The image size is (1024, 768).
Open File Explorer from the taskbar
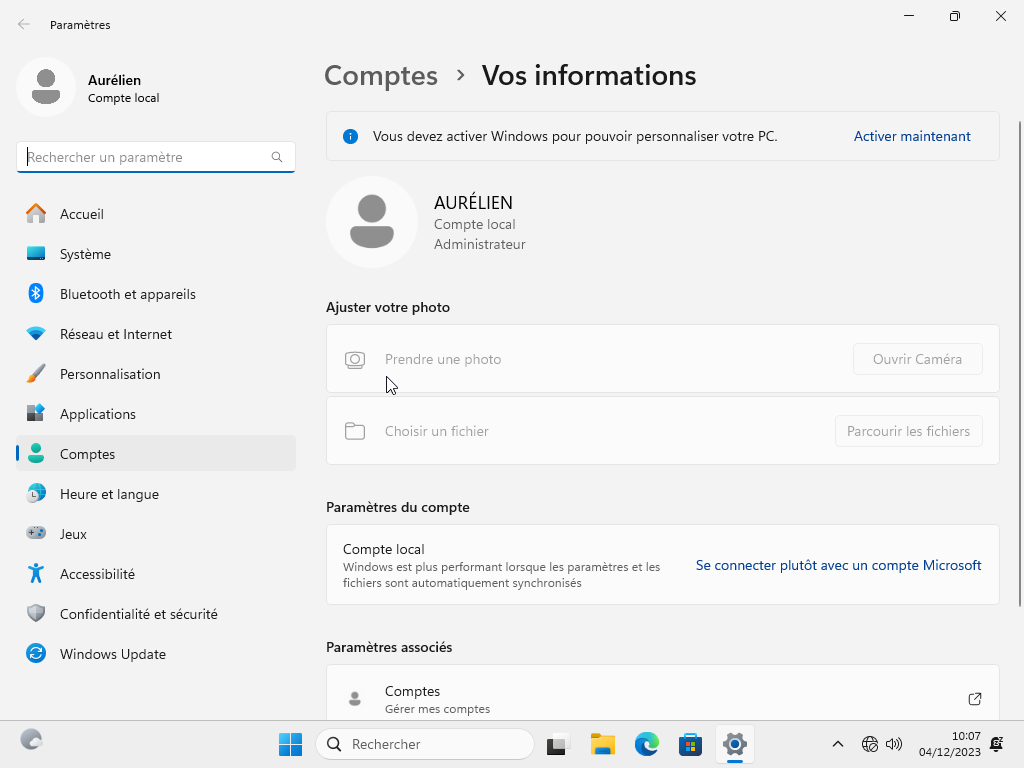[x=603, y=744]
